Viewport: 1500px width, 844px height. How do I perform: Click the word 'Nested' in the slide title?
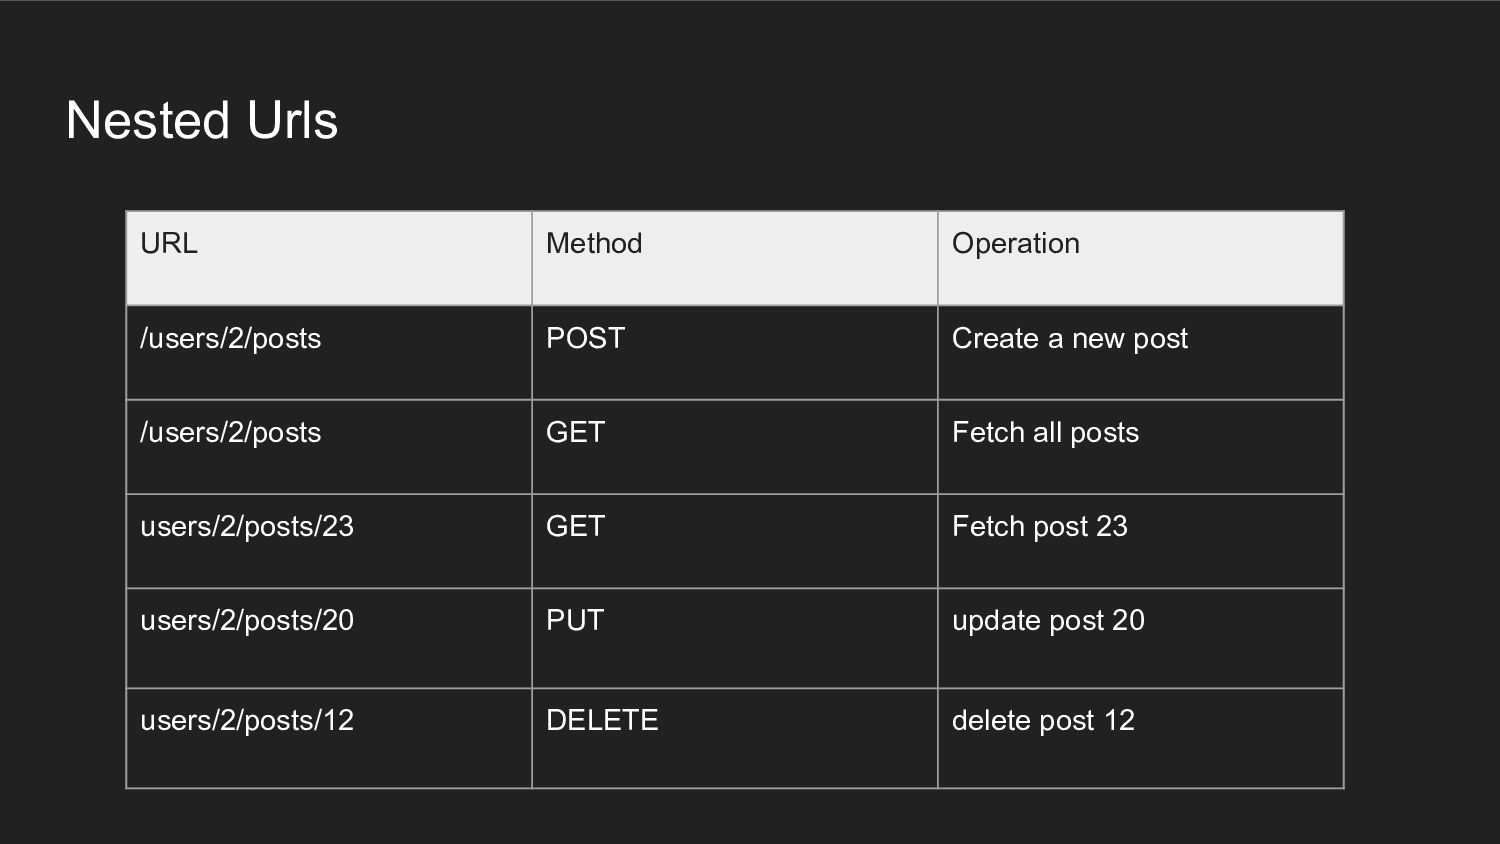[149, 121]
